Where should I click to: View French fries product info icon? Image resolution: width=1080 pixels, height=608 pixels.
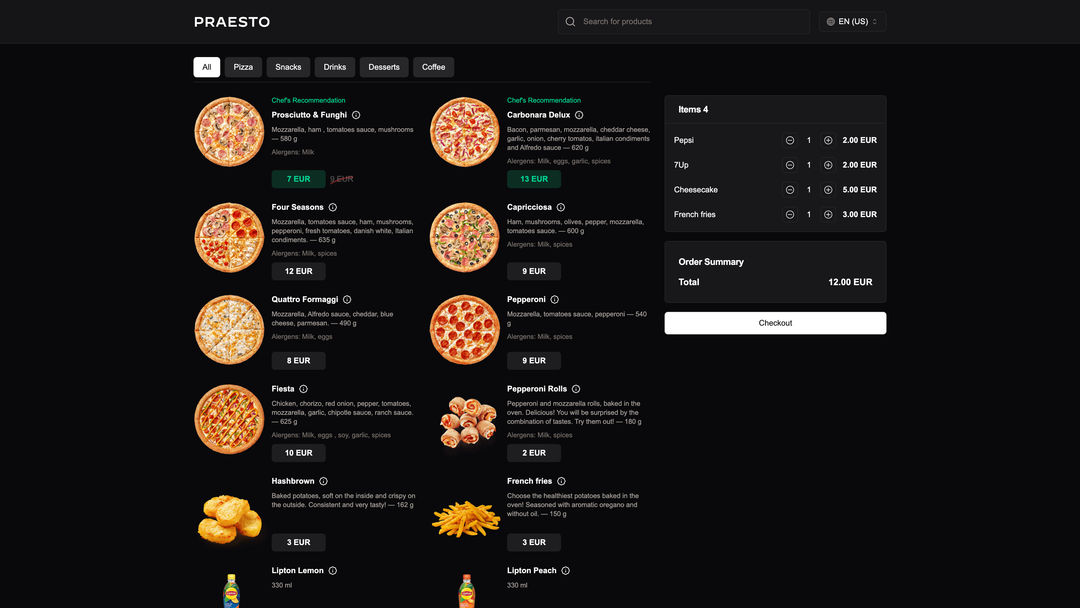click(561, 481)
